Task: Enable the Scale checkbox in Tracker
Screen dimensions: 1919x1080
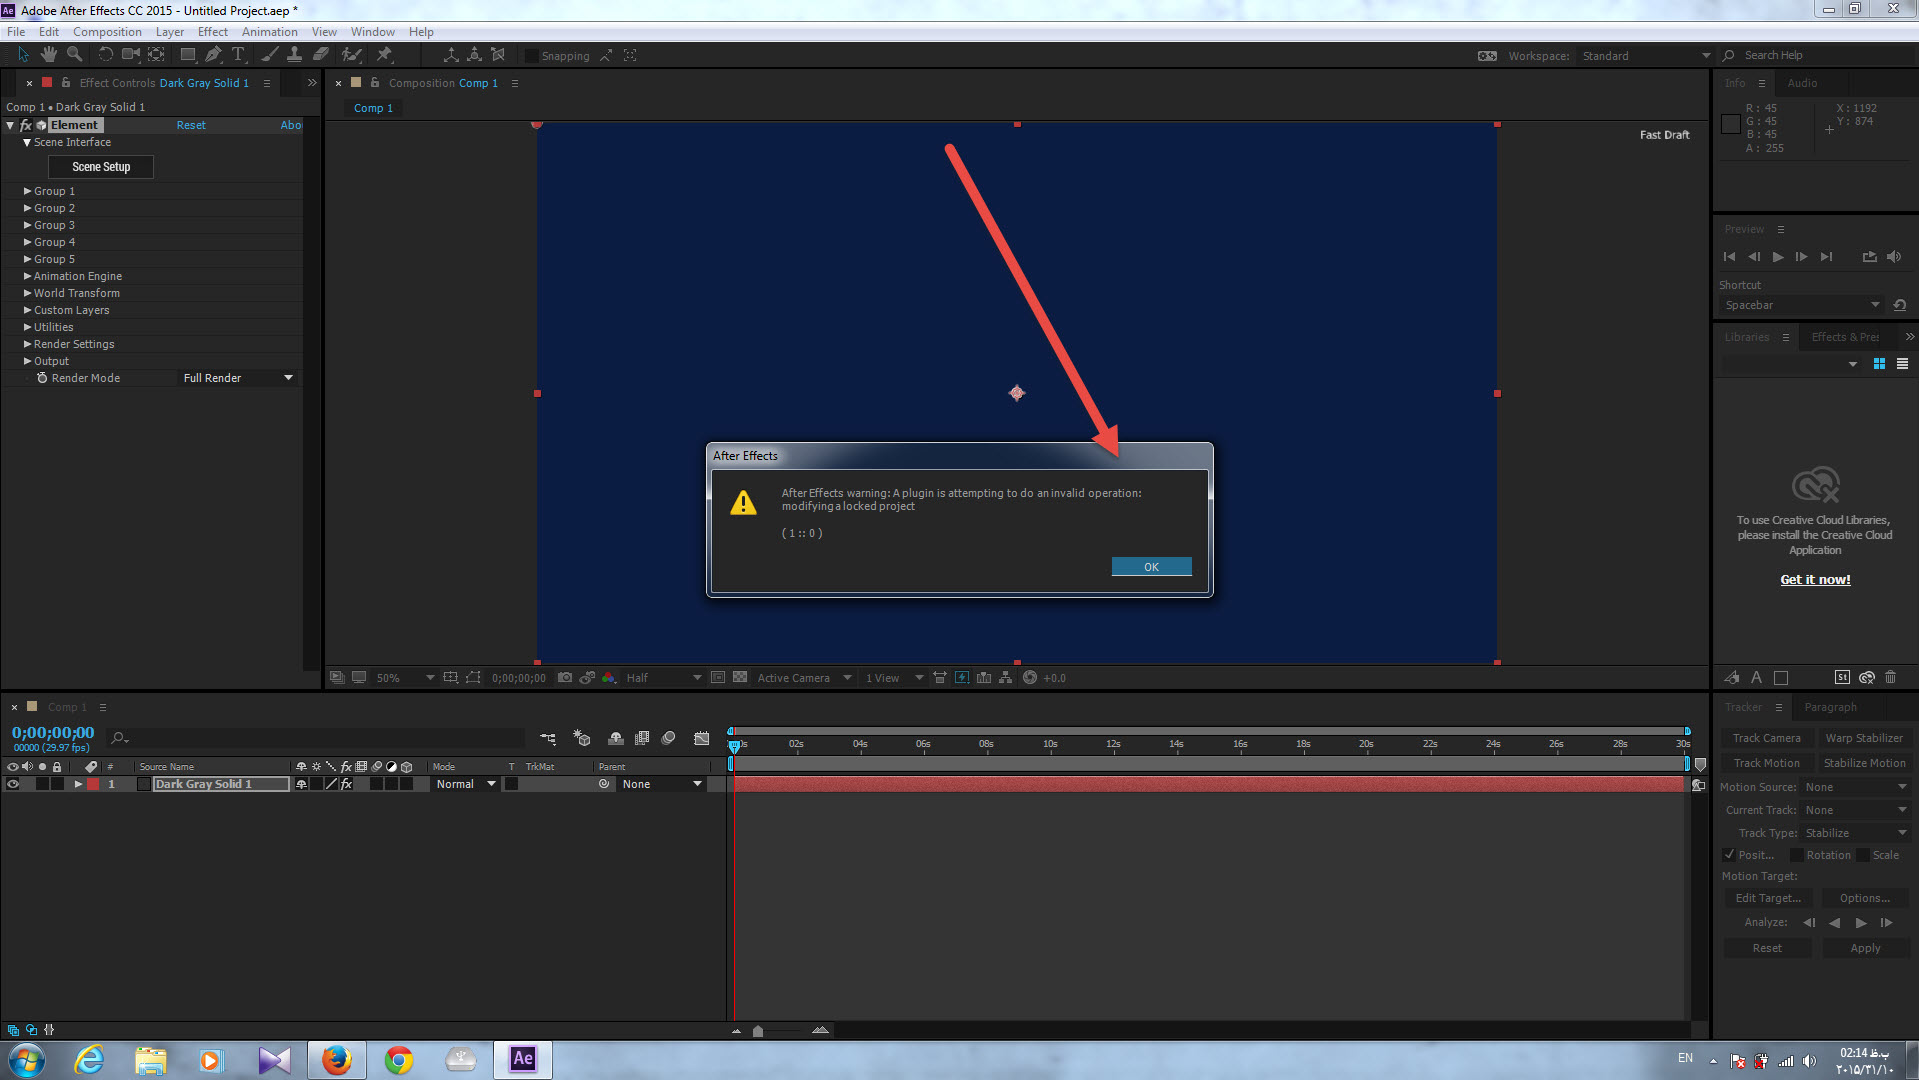Action: (x=1863, y=855)
